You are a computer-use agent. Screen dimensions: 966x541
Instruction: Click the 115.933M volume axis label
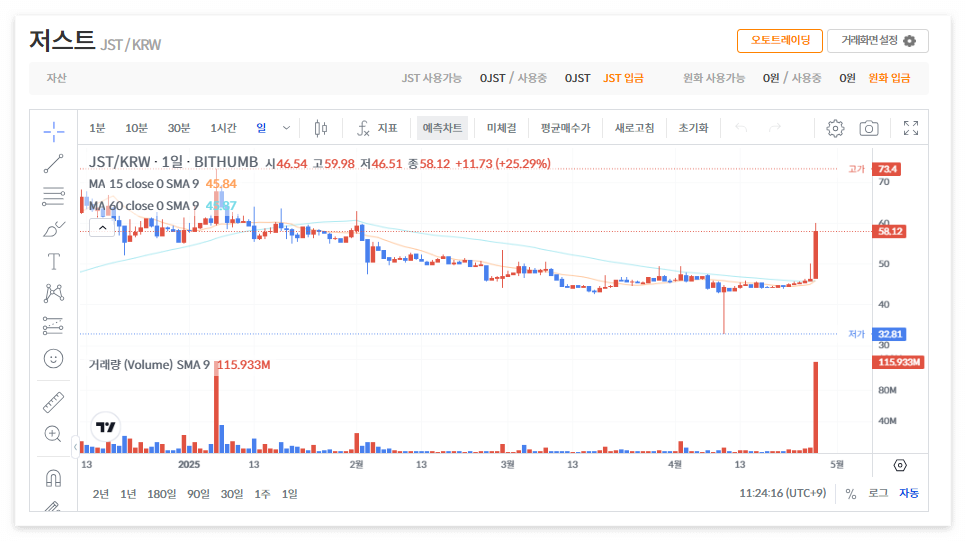coord(898,362)
